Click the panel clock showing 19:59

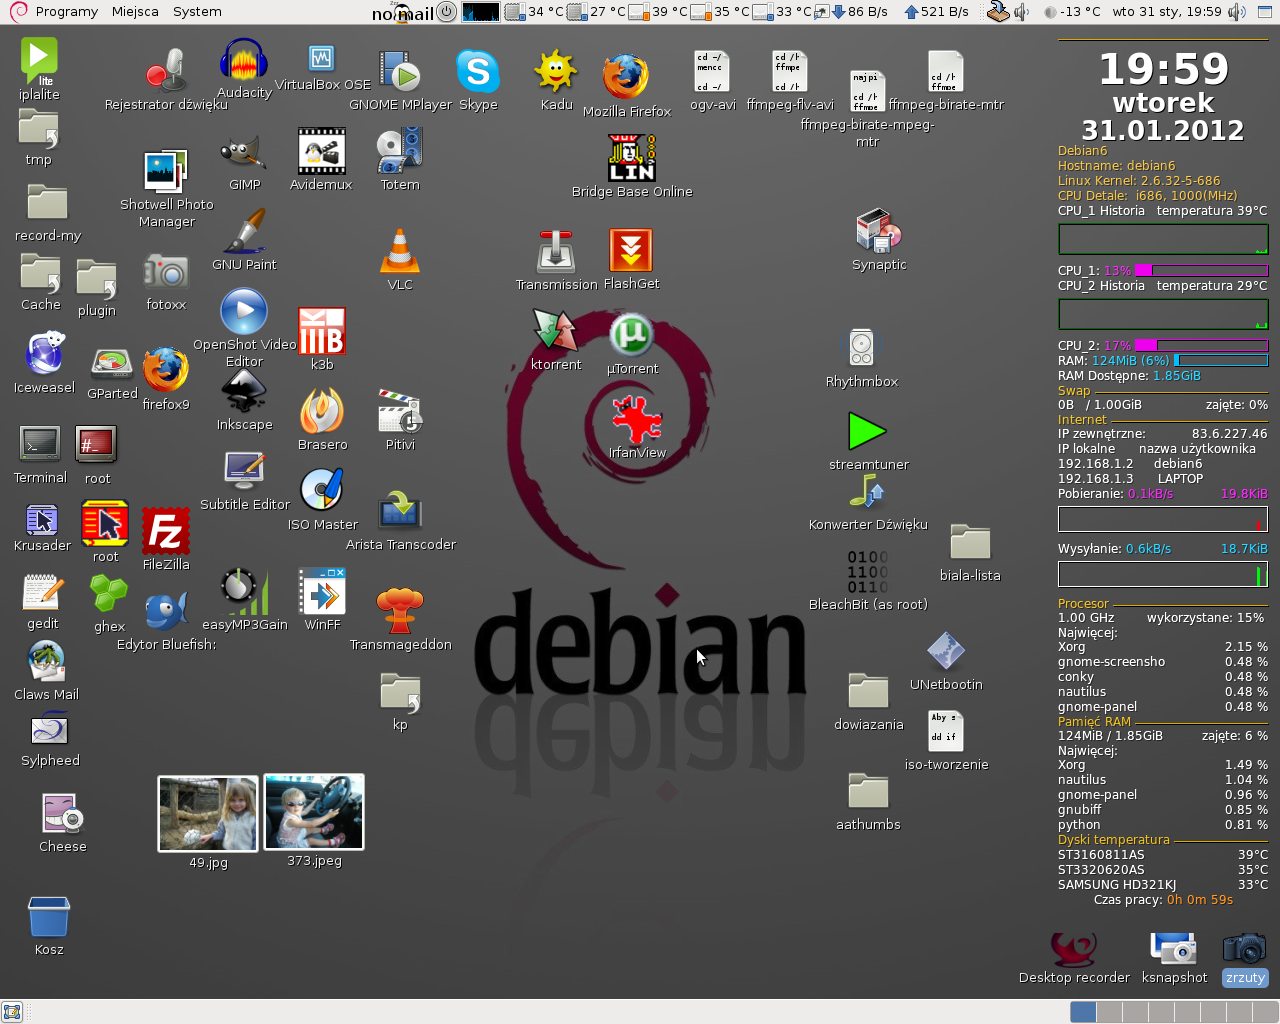click(x=1166, y=12)
